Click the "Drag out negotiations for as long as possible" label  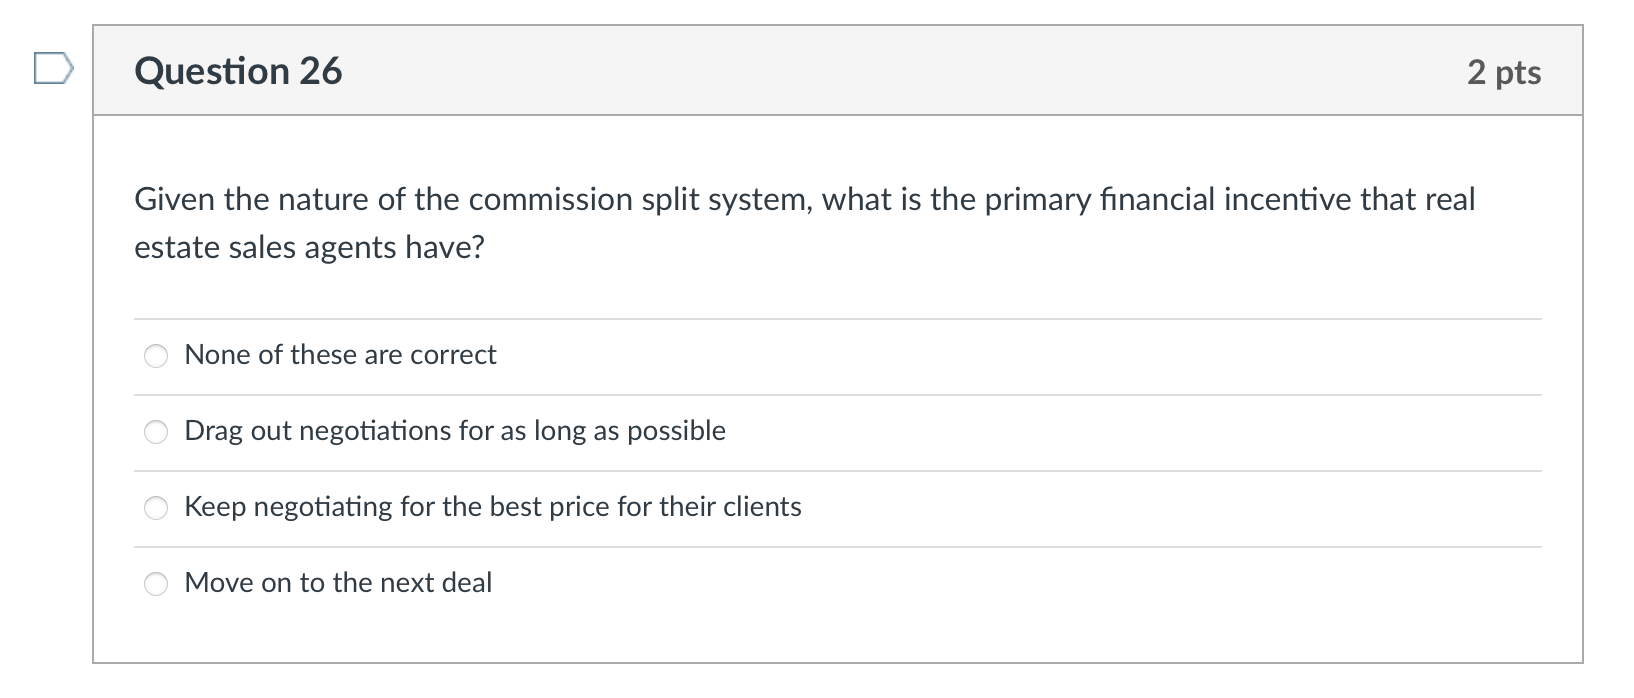(x=455, y=431)
